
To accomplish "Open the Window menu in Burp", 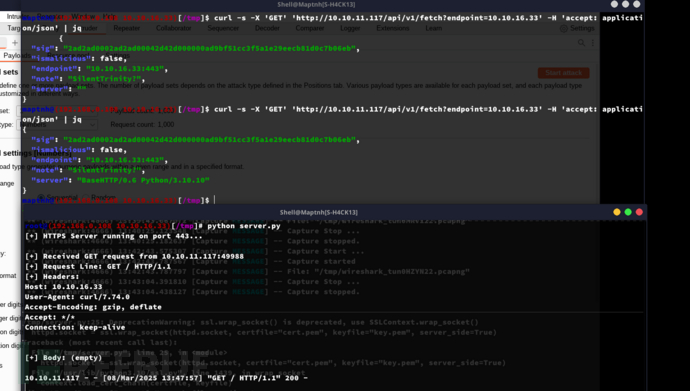I will tap(83, 17).
